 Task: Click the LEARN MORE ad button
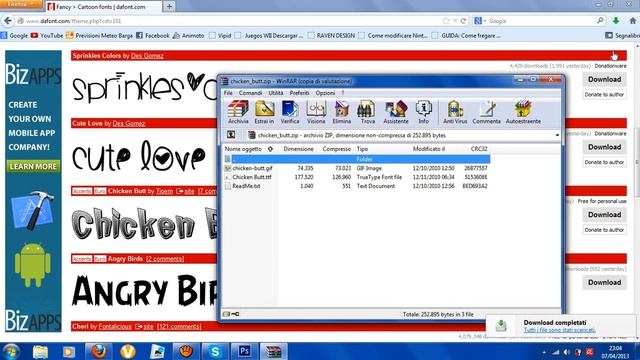pyautogui.click(x=33, y=167)
